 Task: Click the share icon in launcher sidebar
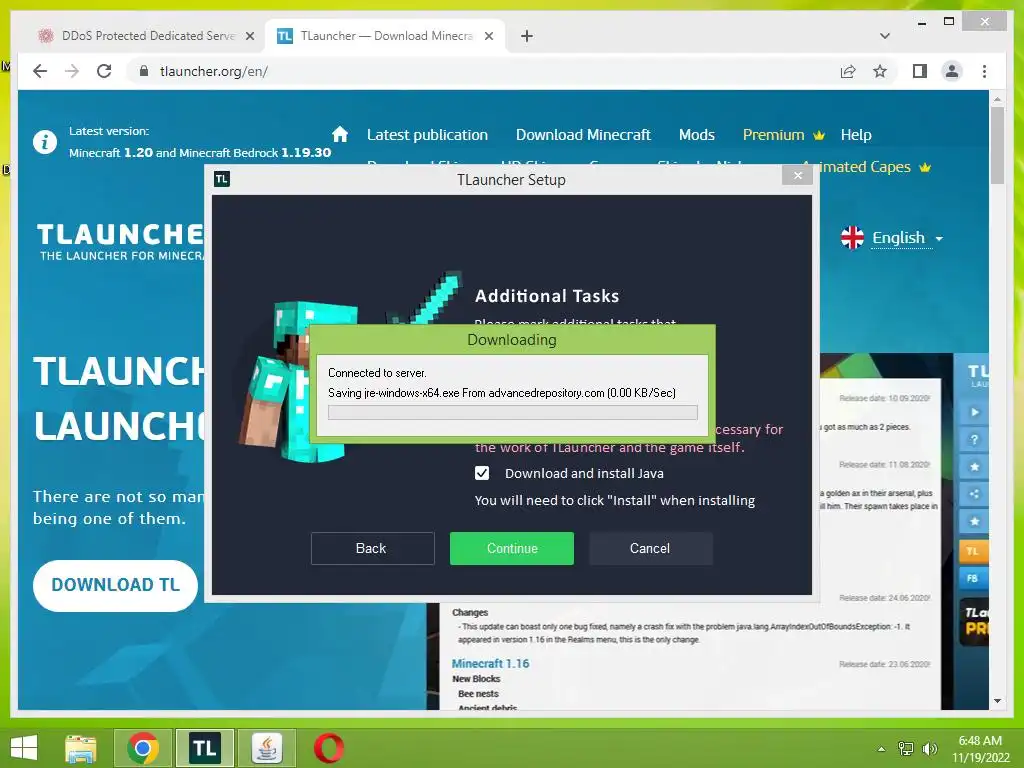pos(974,494)
